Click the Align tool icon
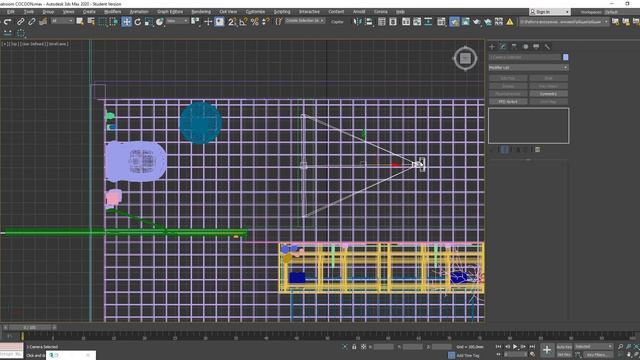Screen dimensions: 640x360 click(369, 22)
